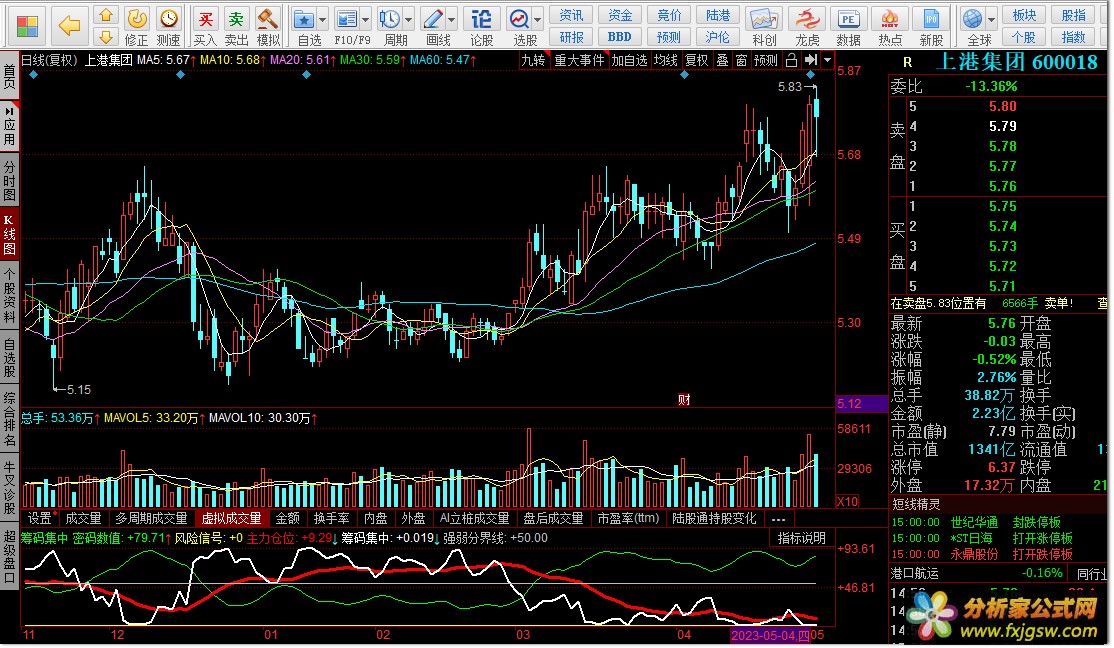Toggle the chart lock icon
Screen dimensions: 1114x648
coord(791,60)
